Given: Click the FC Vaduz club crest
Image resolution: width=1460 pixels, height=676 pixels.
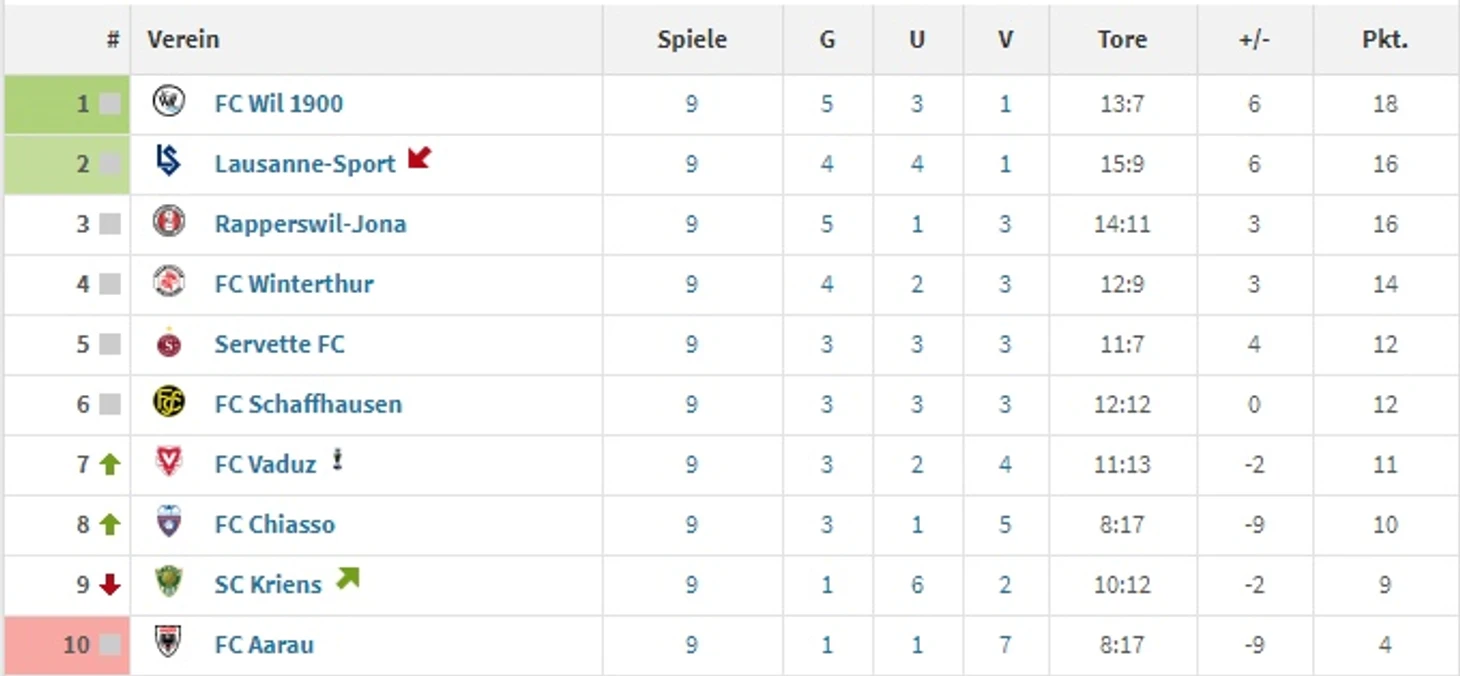Looking at the screenshot, I should (168, 462).
